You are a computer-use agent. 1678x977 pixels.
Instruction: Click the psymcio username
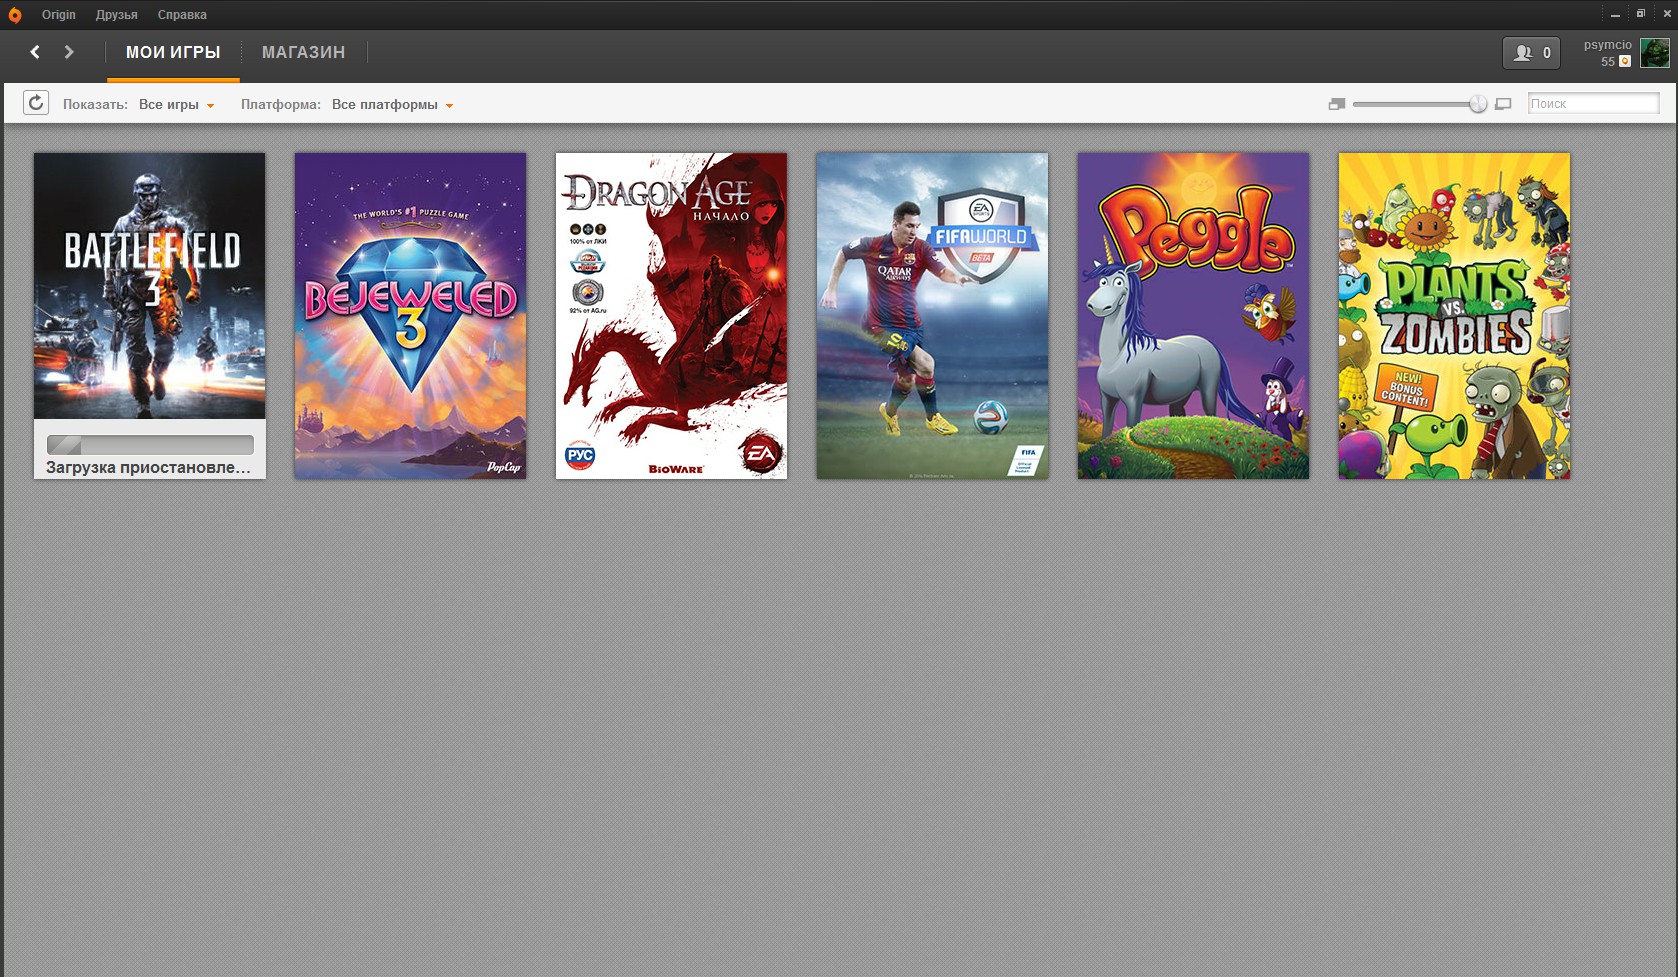pyautogui.click(x=1607, y=45)
